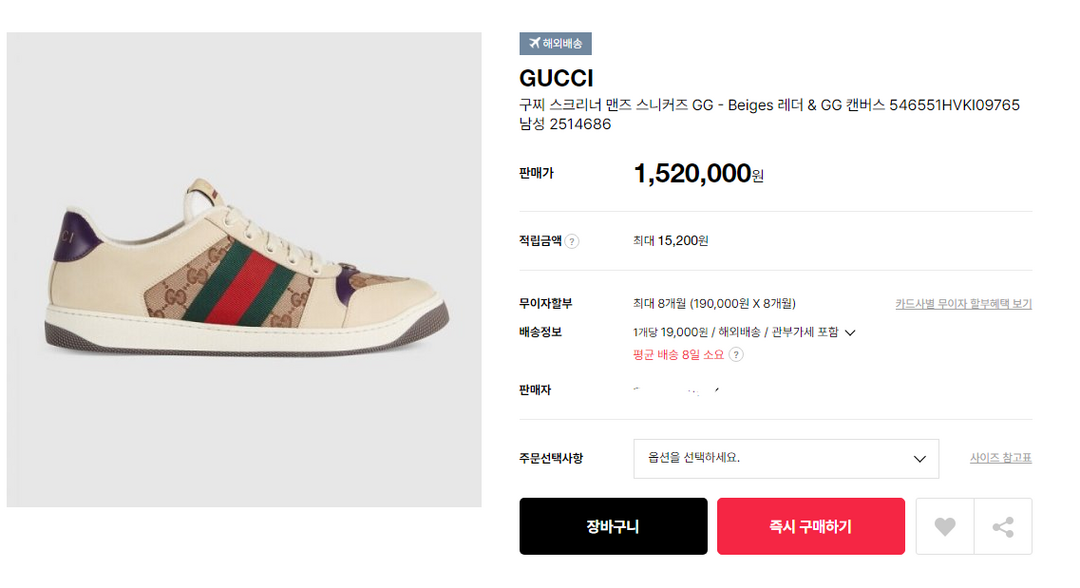Add to cart with 장바구니 button
The height and width of the screenshot is (588, 1080).
(613, 526)
